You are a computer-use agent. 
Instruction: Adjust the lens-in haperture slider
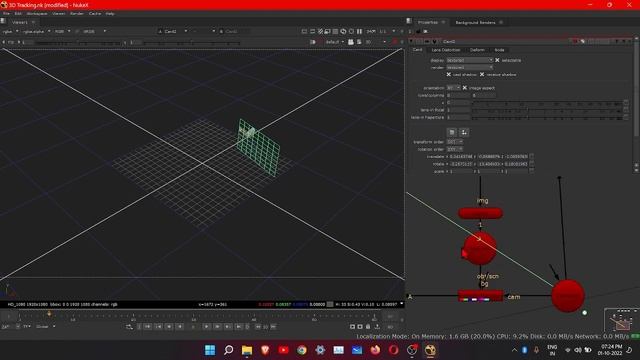point(548,117)
